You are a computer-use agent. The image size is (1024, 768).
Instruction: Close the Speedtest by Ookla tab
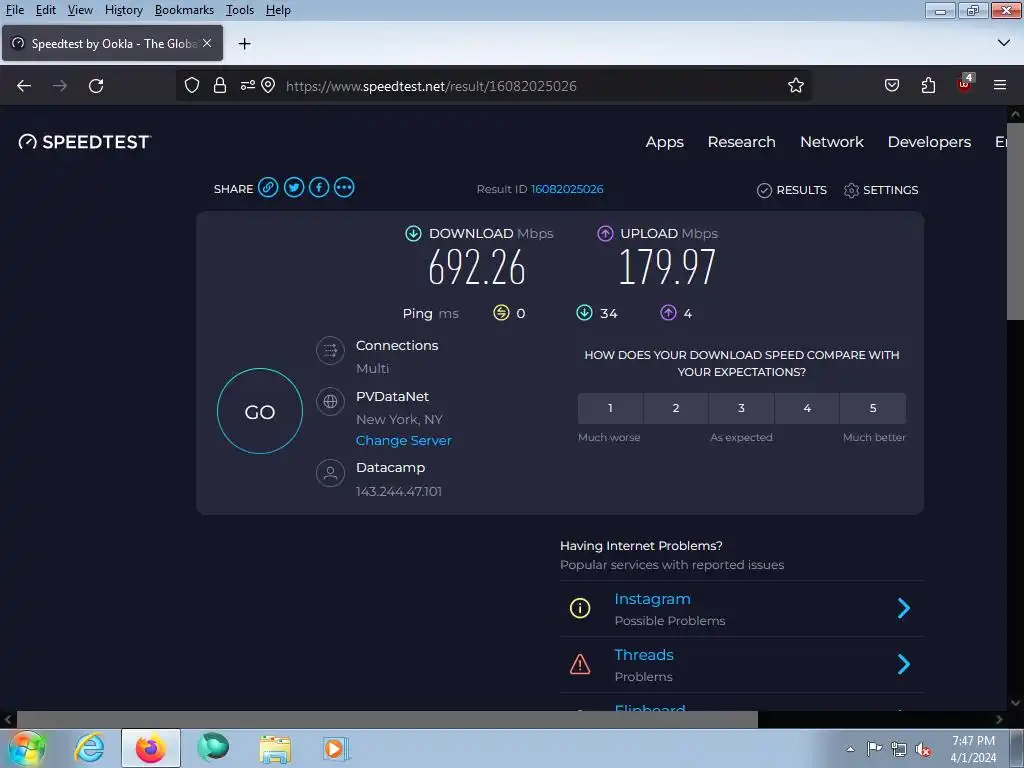[x=207, y=43]
